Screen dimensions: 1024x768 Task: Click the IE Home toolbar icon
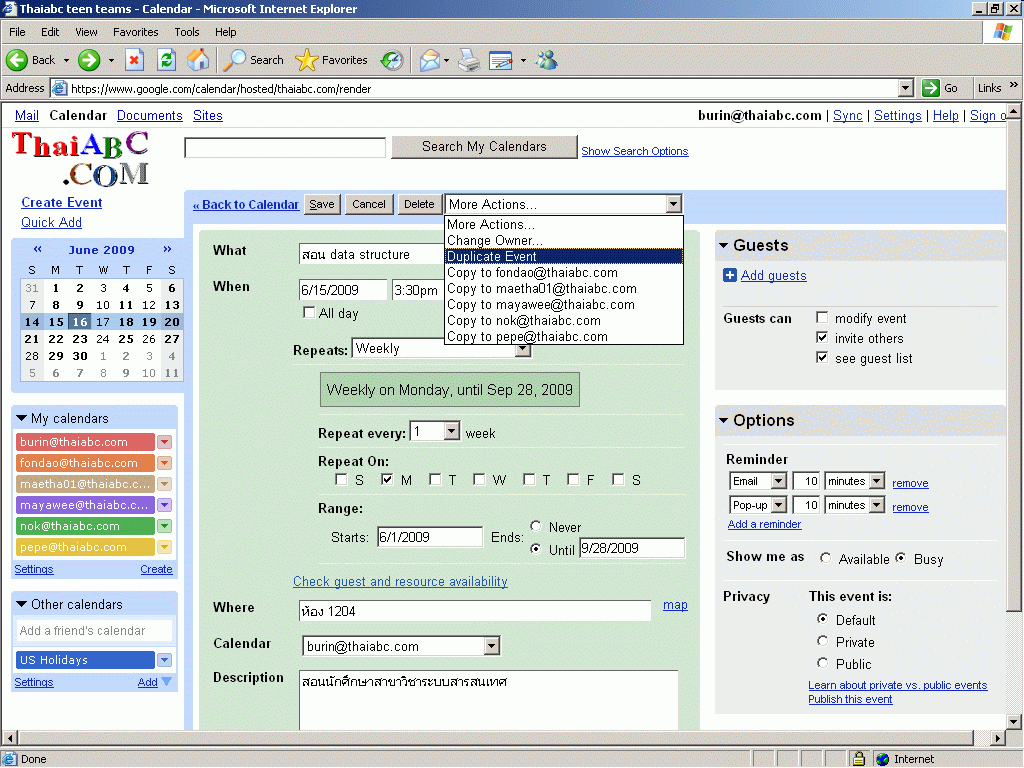coord(198,60)
